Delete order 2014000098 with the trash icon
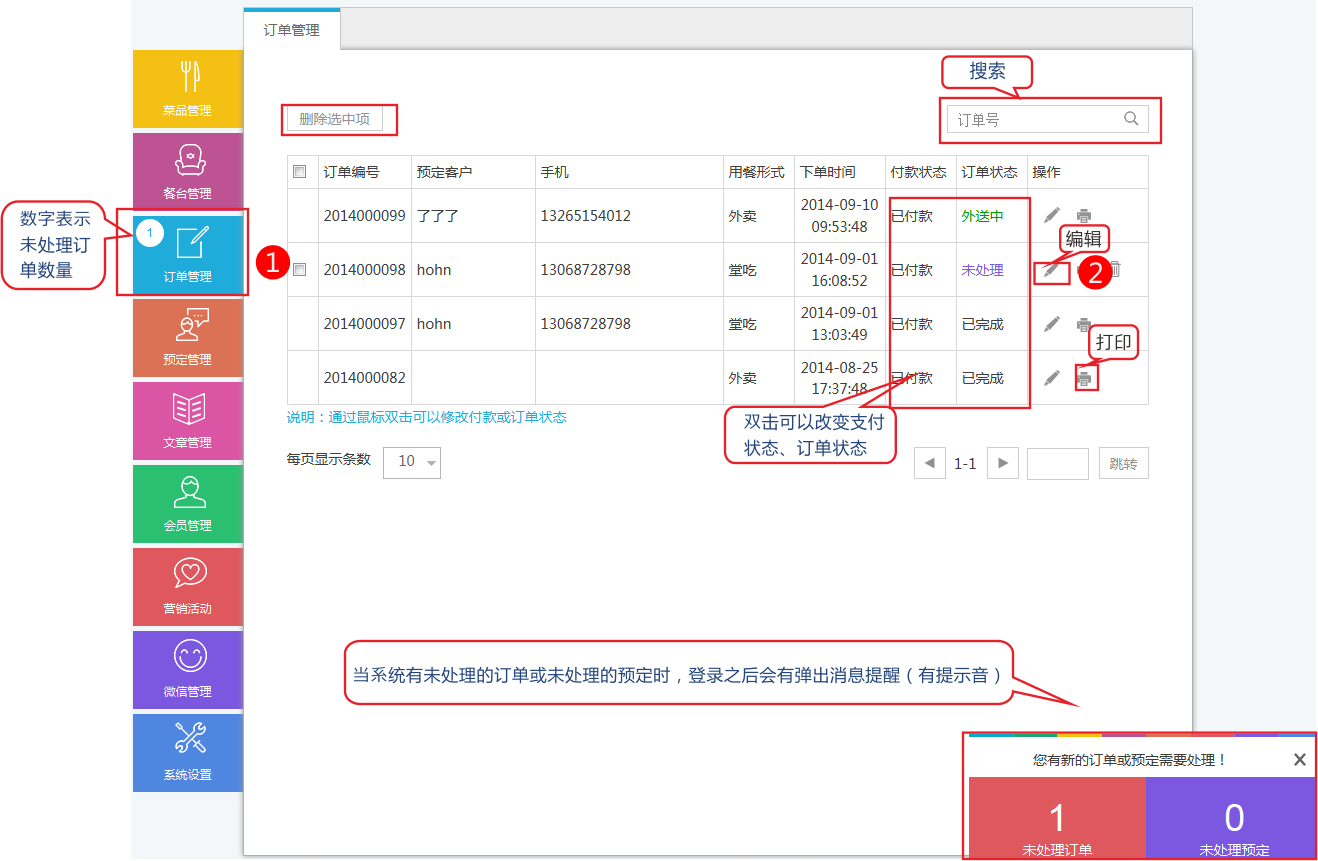Image resolution: width=1318 pixels, height=861 pixels. (x=1115, y=269)
